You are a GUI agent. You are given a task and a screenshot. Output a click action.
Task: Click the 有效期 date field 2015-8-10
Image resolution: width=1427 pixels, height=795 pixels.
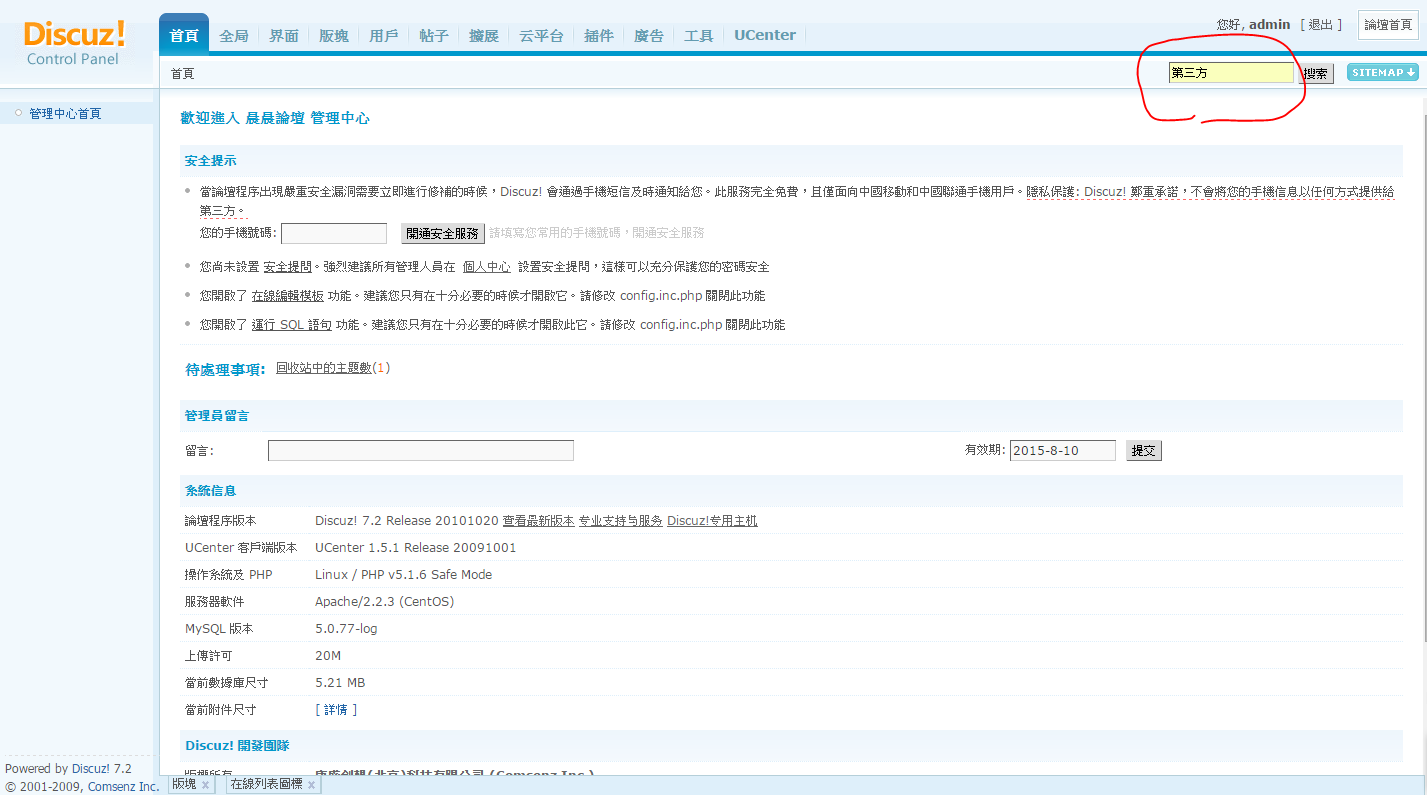(1063, 450)
